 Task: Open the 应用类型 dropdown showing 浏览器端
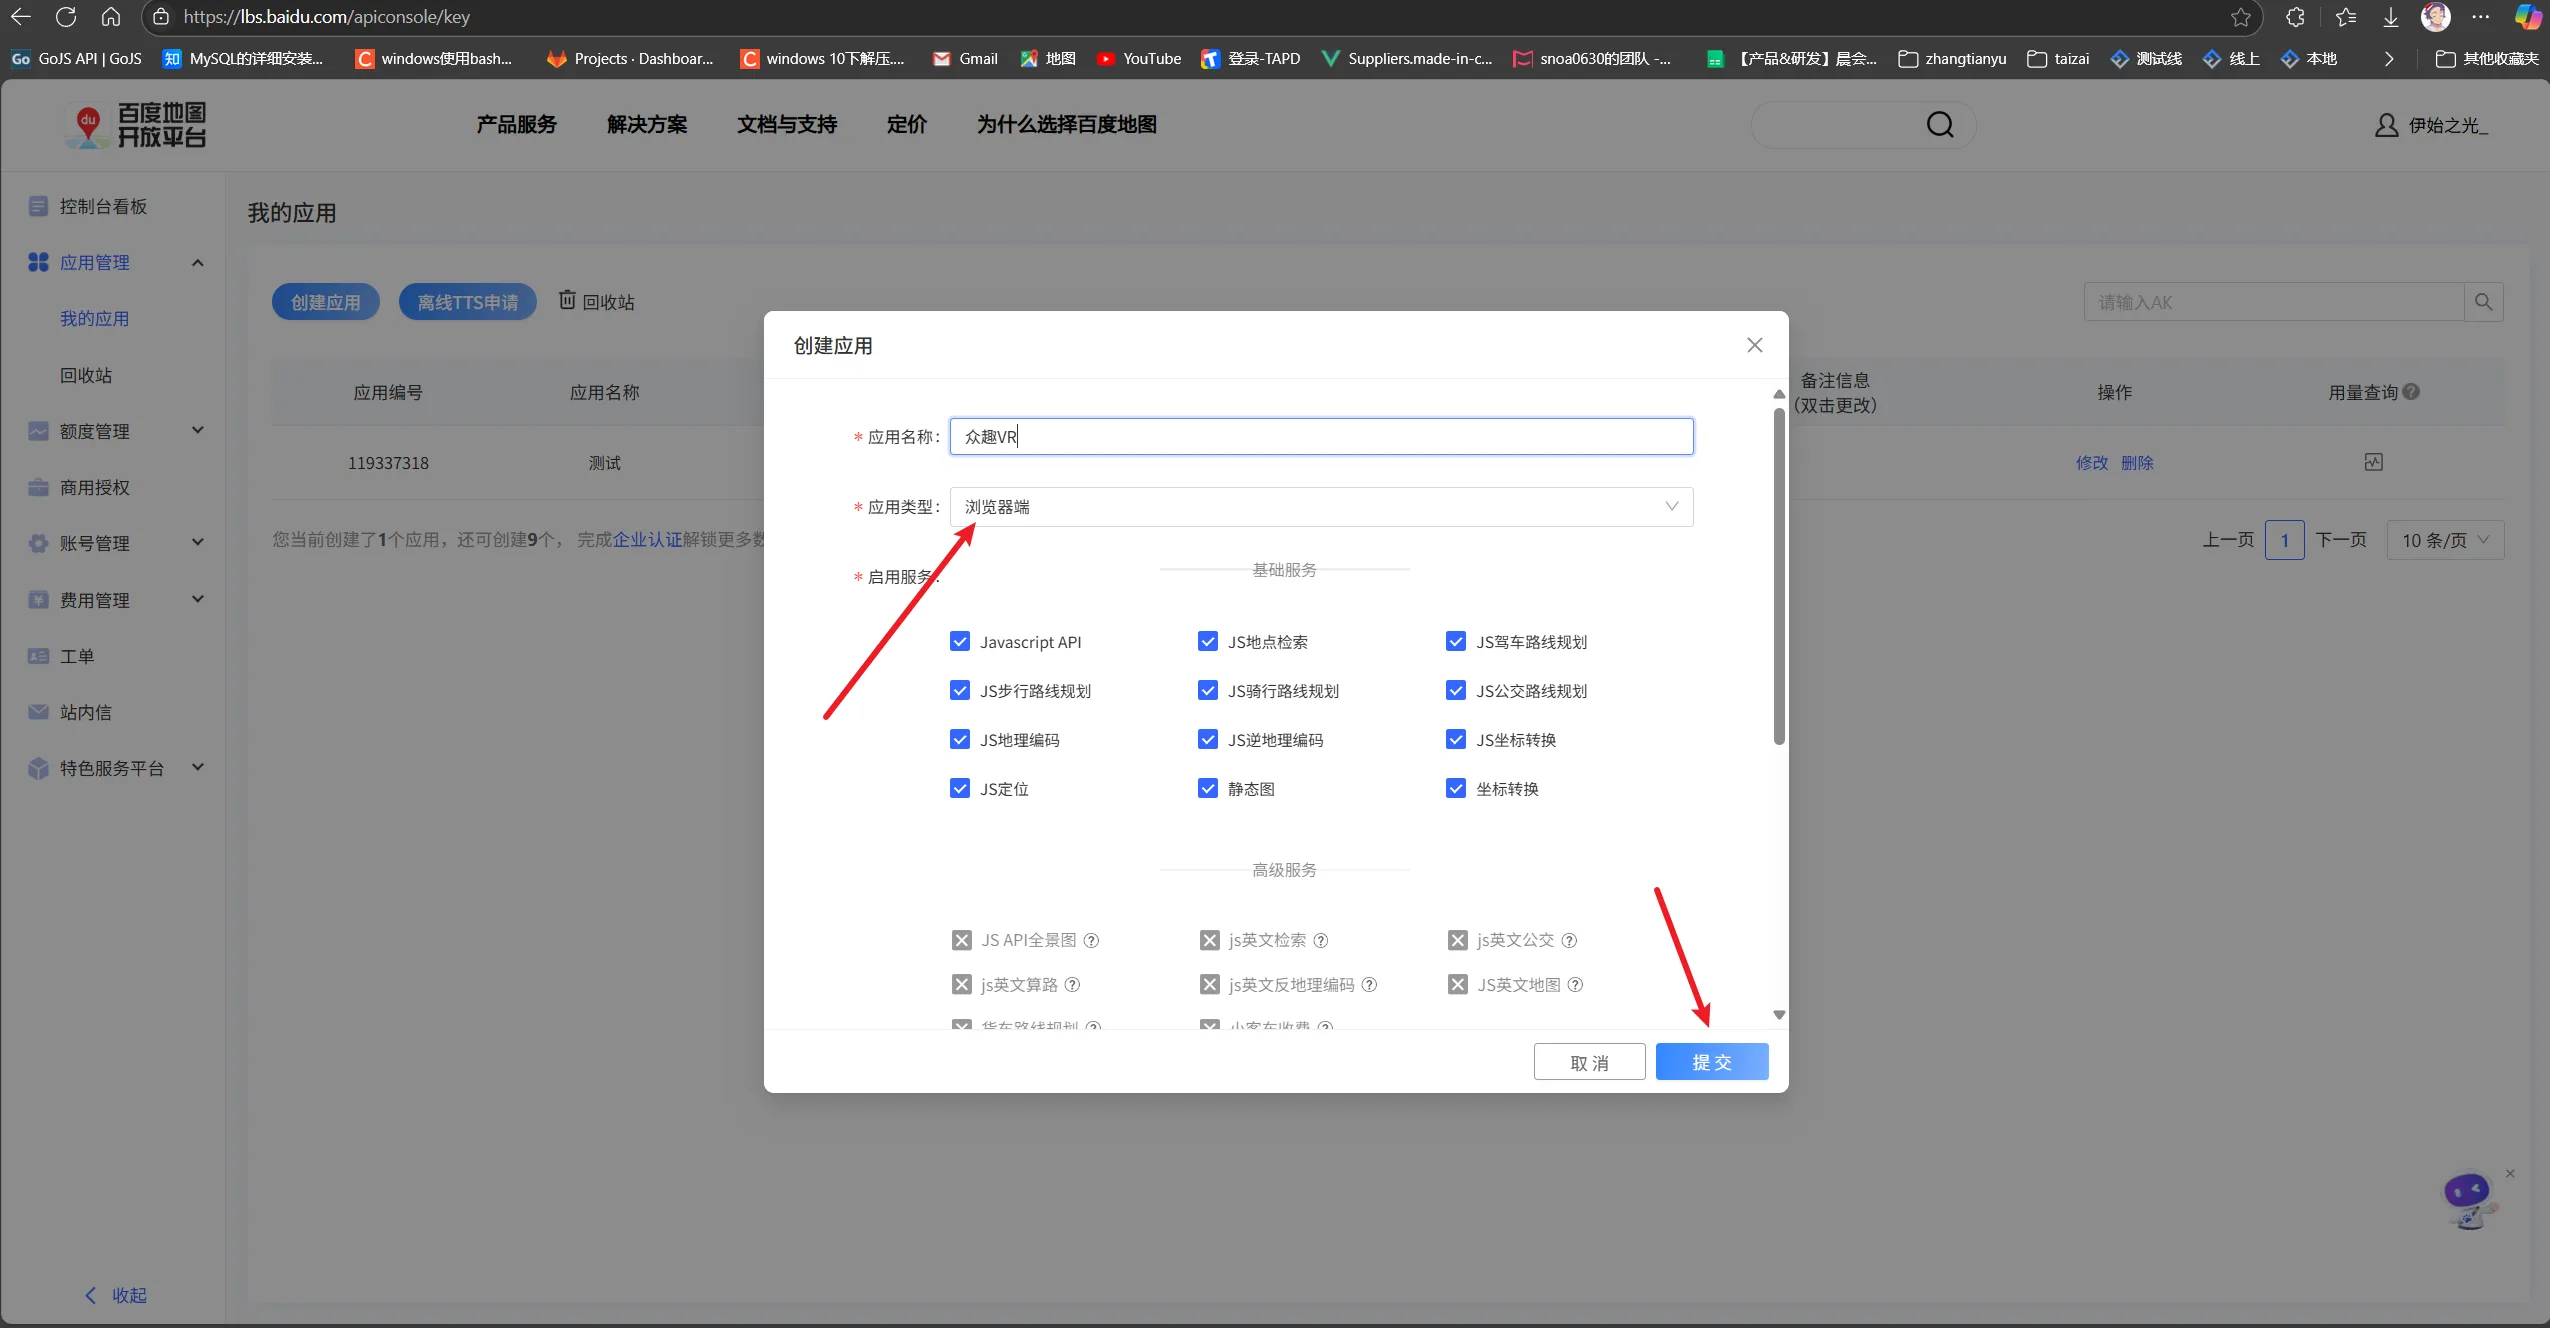point(1321,507)
